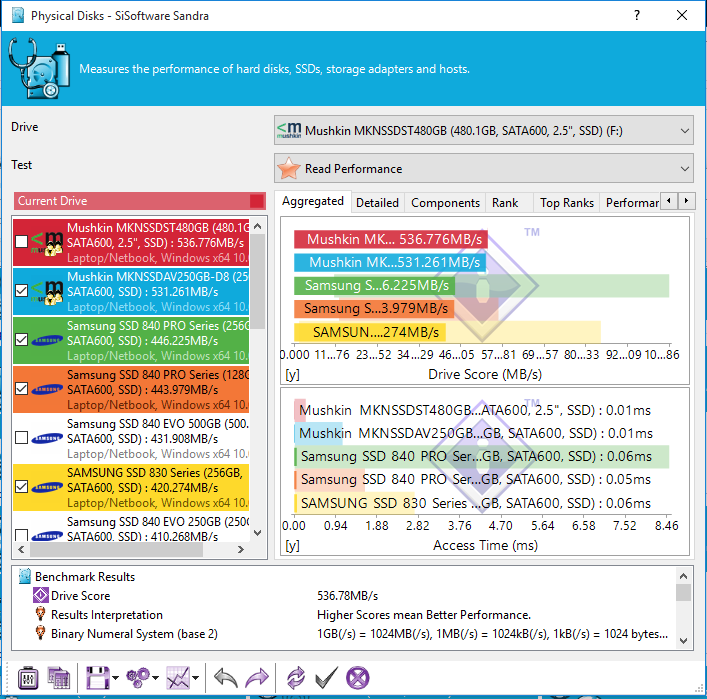Uncheck the Mushkin MKNSSDAV250GB-D8 checkbox

pos(21,291)
